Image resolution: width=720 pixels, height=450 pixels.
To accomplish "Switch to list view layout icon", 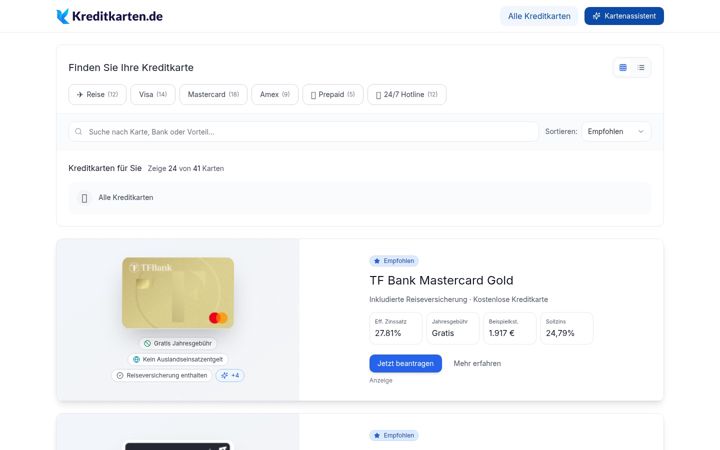I will pyautogui.click(x=641, y=68).
